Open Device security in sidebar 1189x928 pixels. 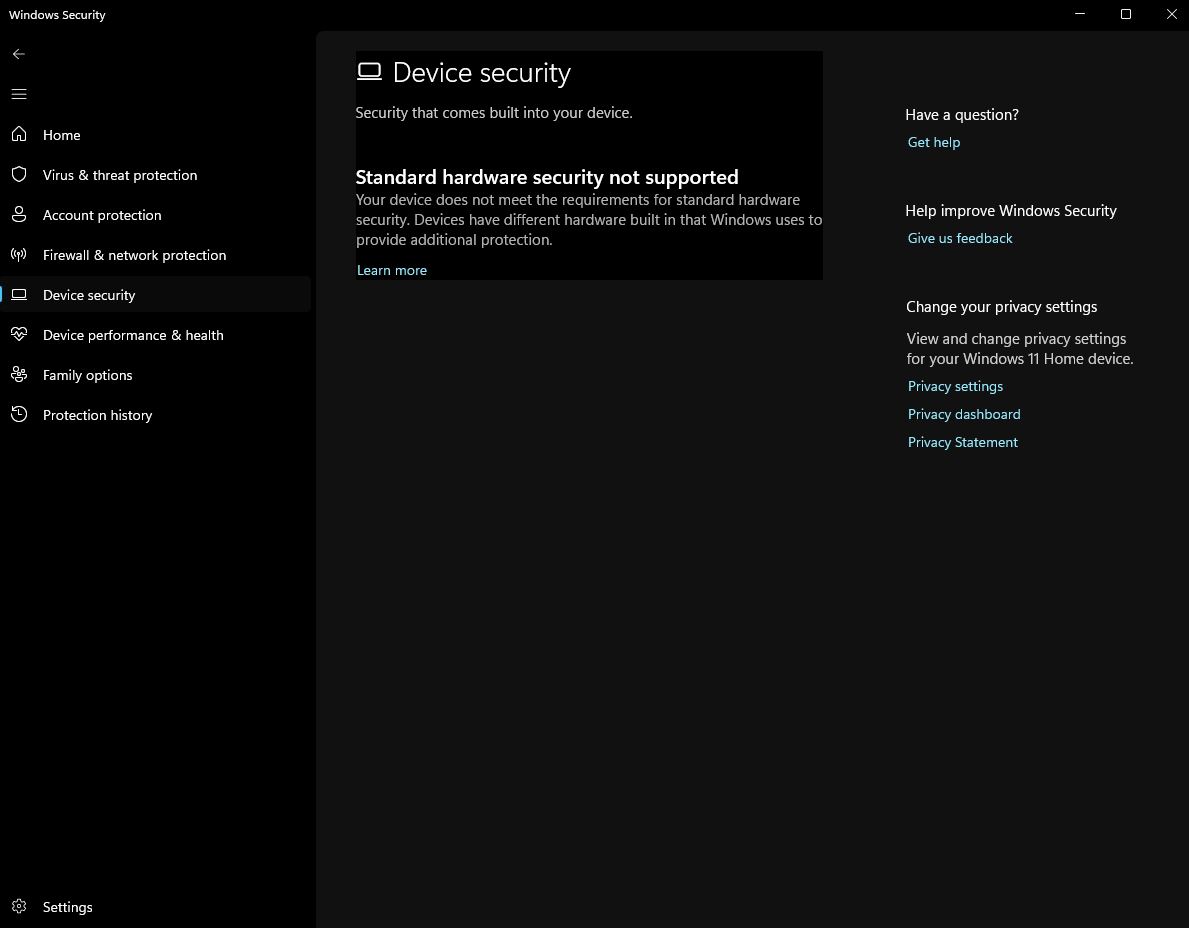coord(89,295)
